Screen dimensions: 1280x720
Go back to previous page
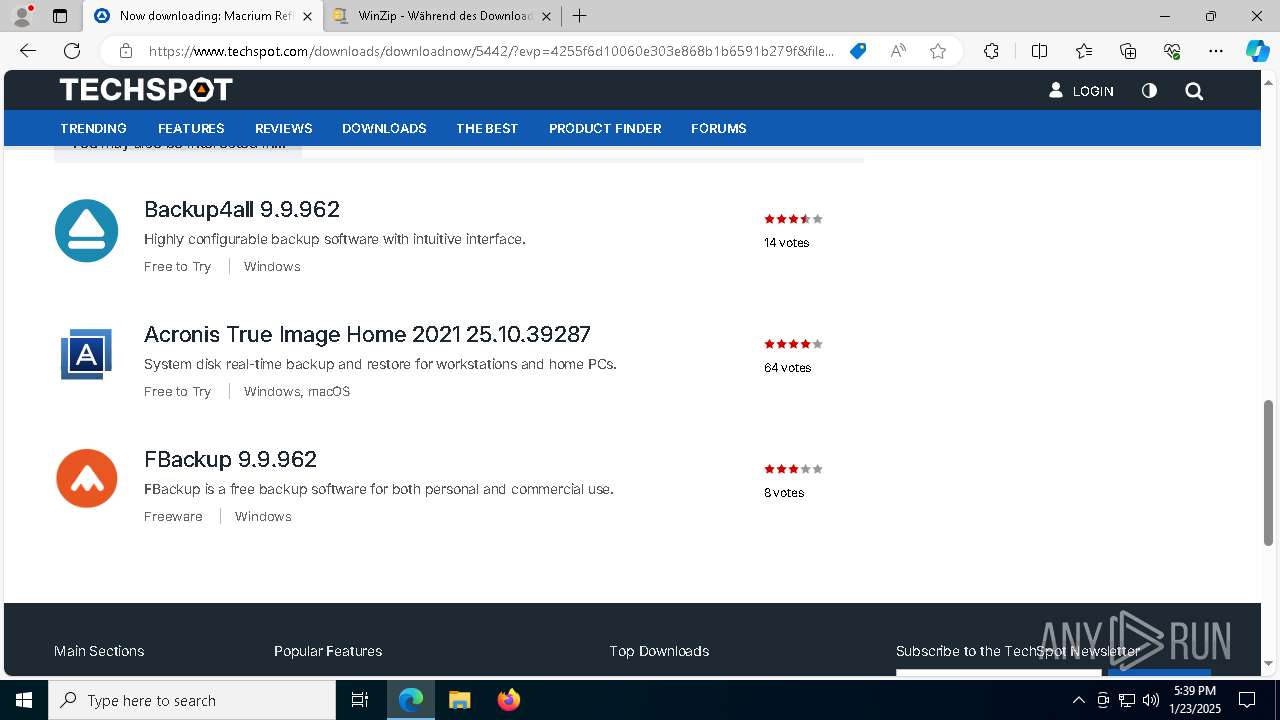28,51
